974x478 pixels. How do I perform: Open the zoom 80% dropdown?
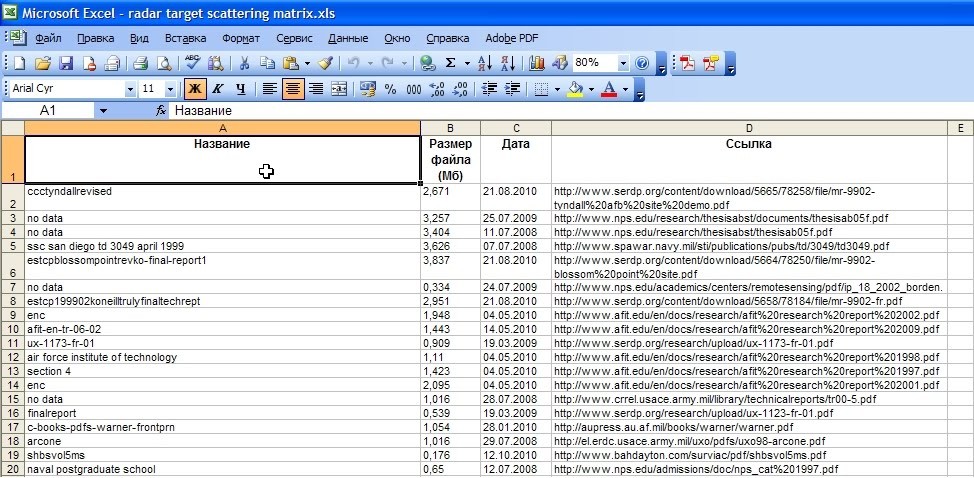pyautogui.click(x=624, y=63)
